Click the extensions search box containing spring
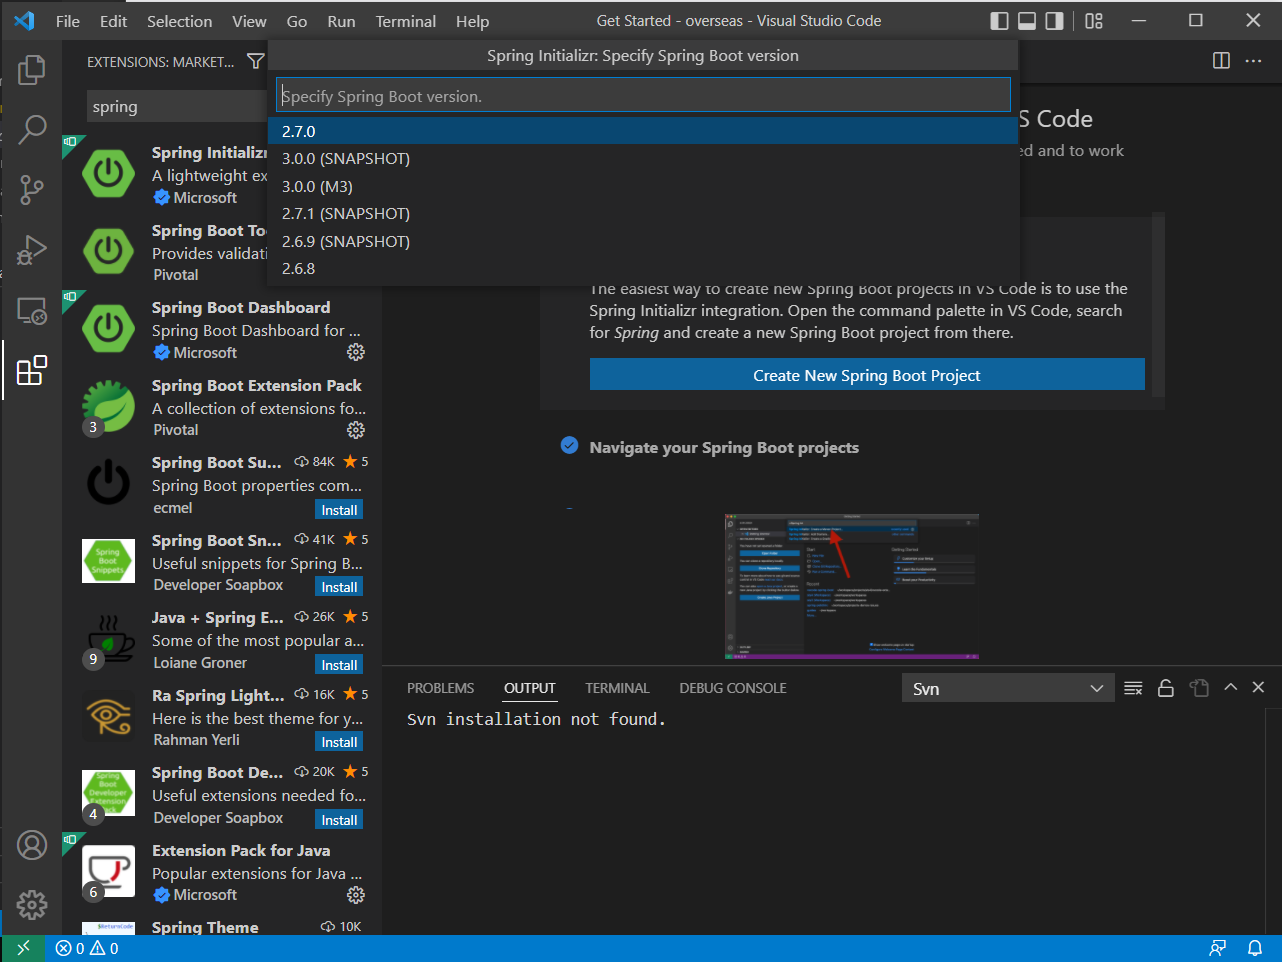 (178, 106)
